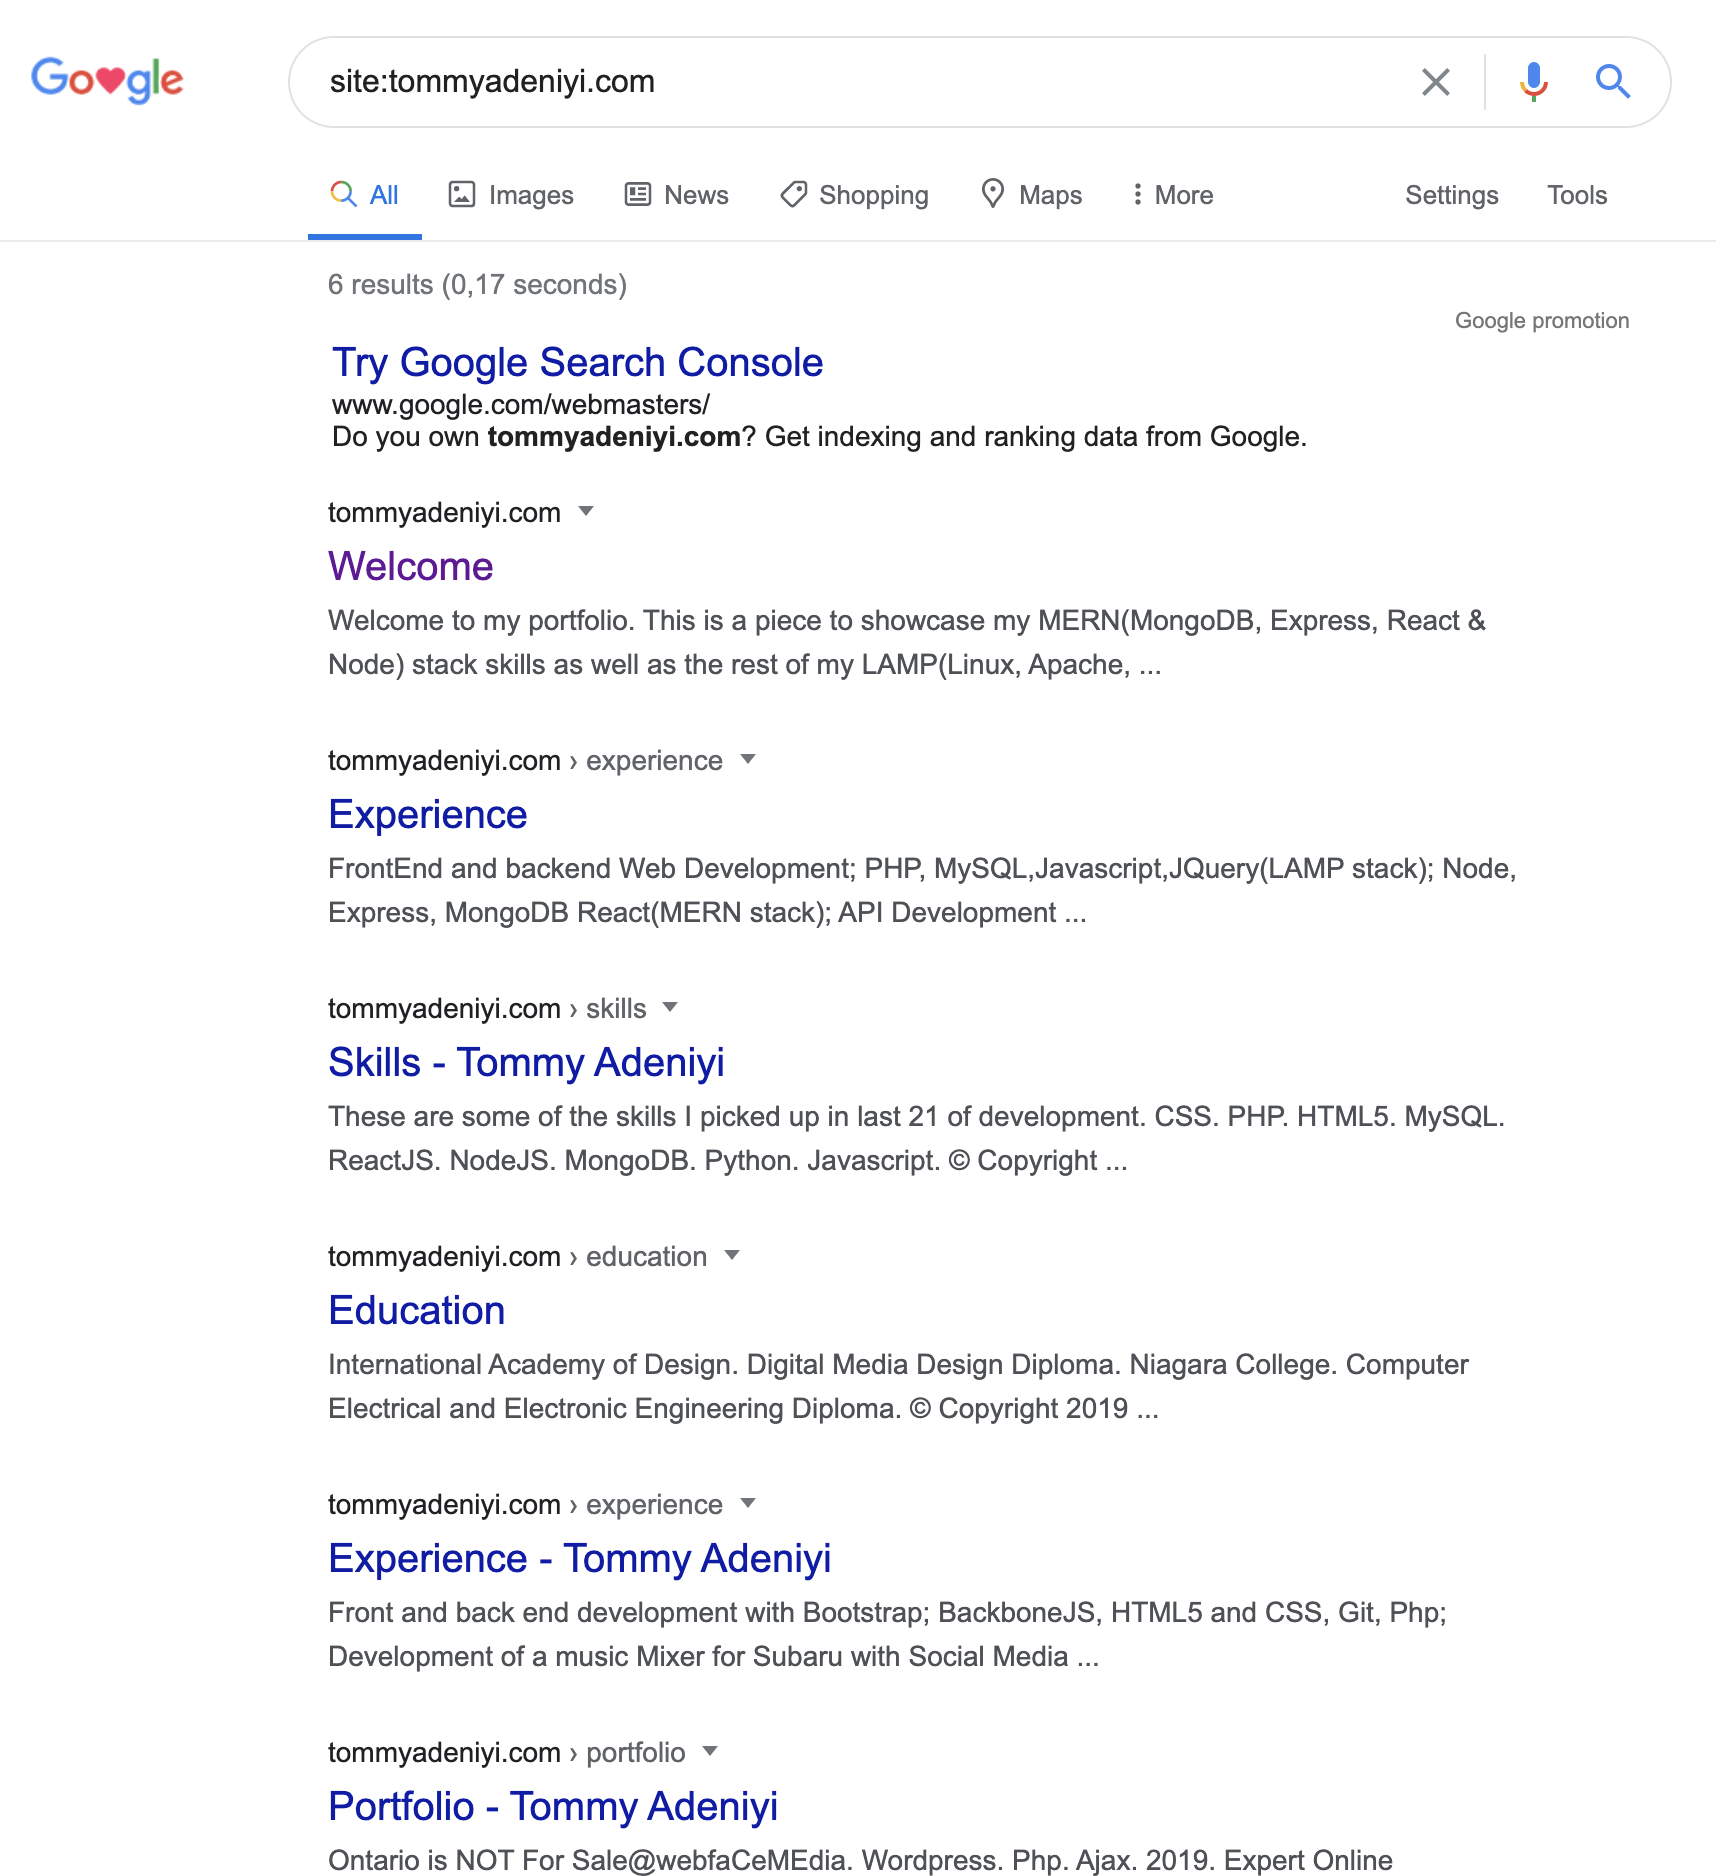Click the search magnifier icon in the search bar
The image size is (1716, 1876).
pos(1612,81)
